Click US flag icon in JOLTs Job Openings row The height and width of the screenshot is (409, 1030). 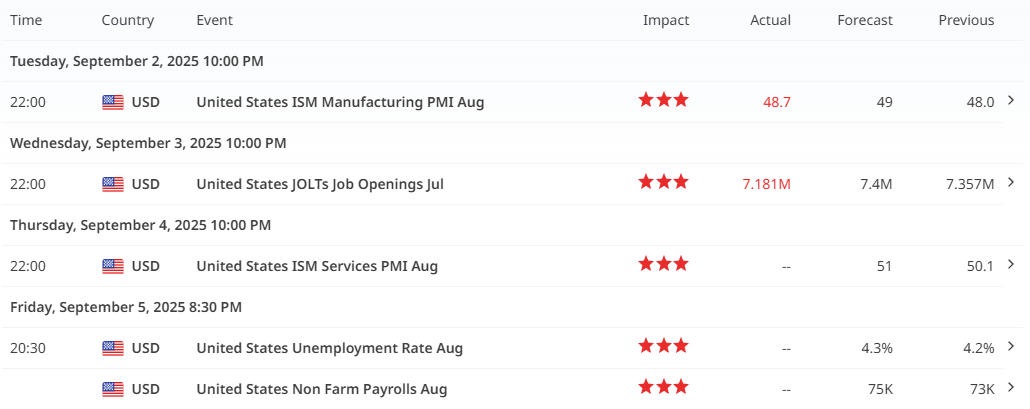[x=113, y=184]
